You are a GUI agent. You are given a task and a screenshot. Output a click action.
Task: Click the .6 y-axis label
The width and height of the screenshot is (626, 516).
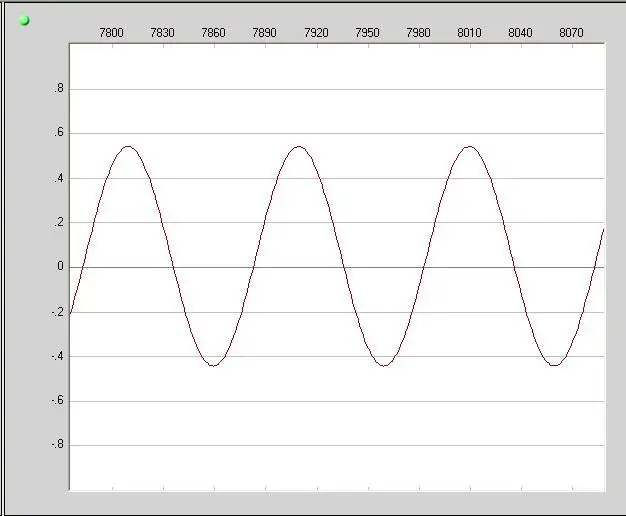(x=59, y=133)
